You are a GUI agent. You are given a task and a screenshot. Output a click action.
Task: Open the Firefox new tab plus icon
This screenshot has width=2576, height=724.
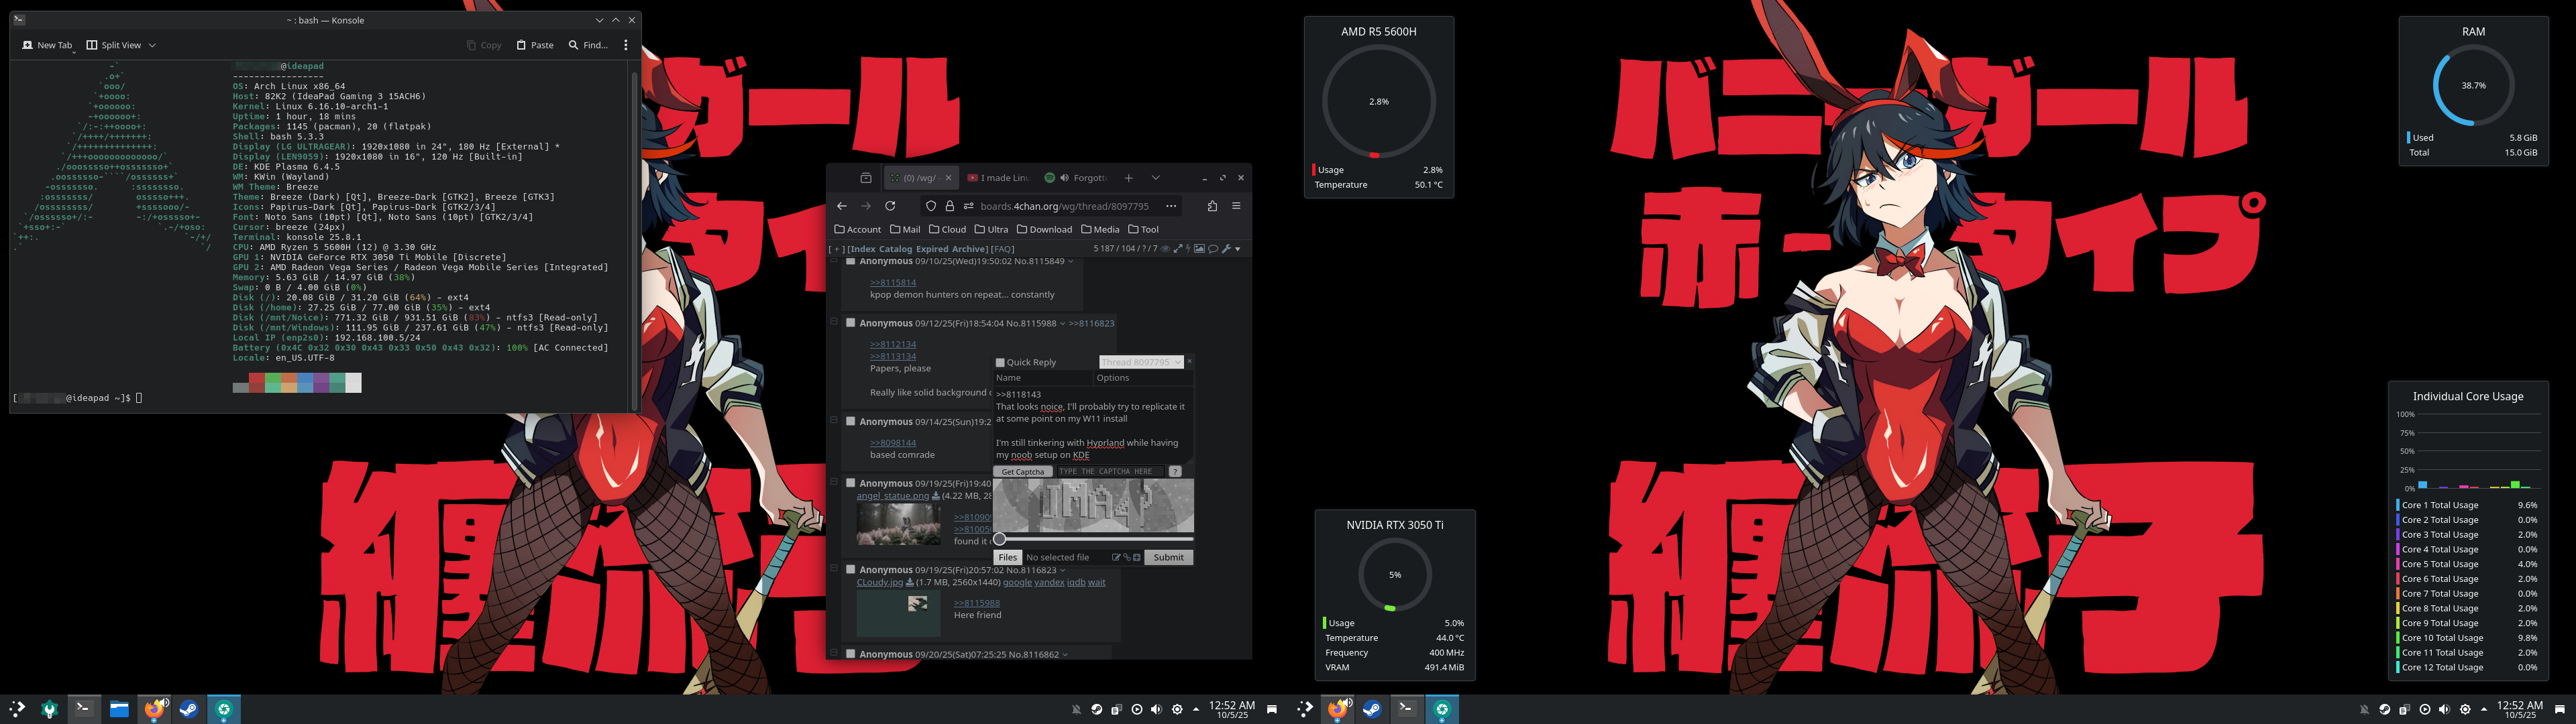pos(1128,178)
